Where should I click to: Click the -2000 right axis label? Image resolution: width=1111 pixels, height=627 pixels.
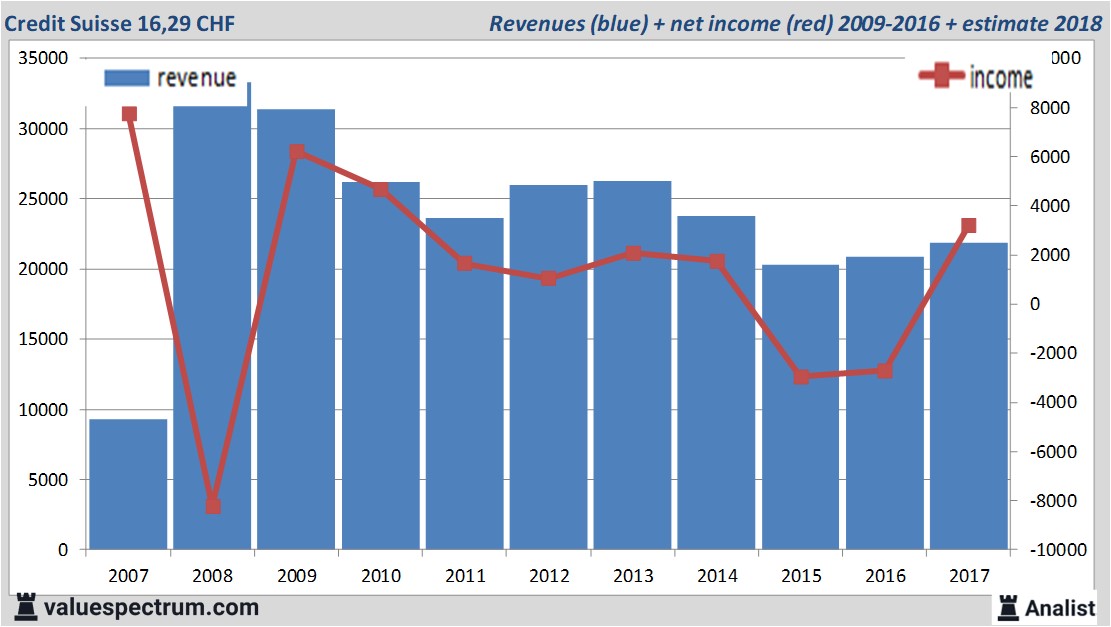[1052, 353]
